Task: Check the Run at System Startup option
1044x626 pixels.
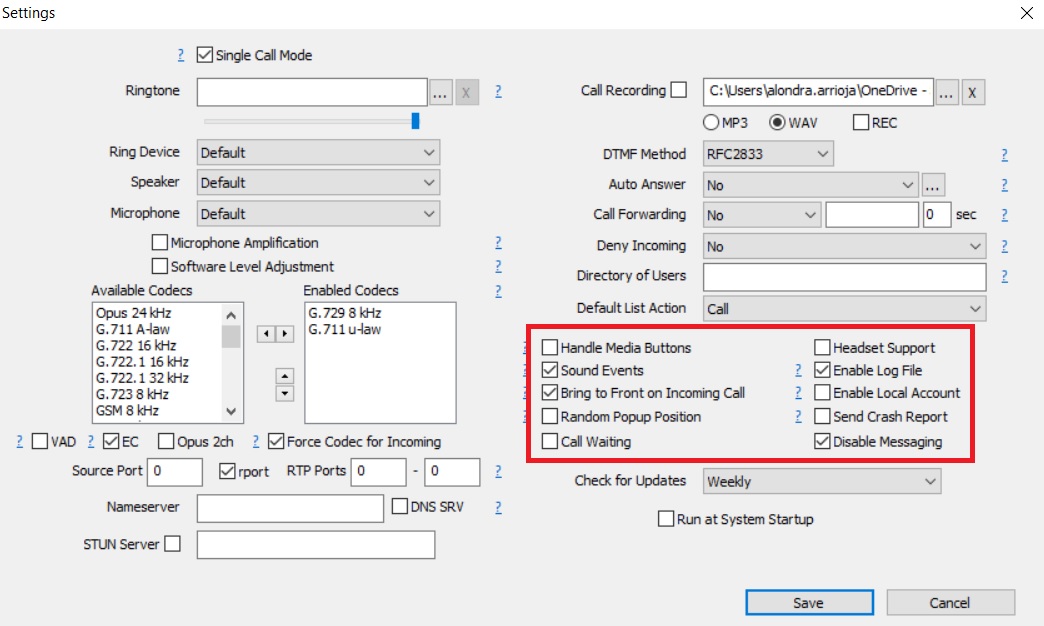Action: pyautogui.click(x=666, y=519)
